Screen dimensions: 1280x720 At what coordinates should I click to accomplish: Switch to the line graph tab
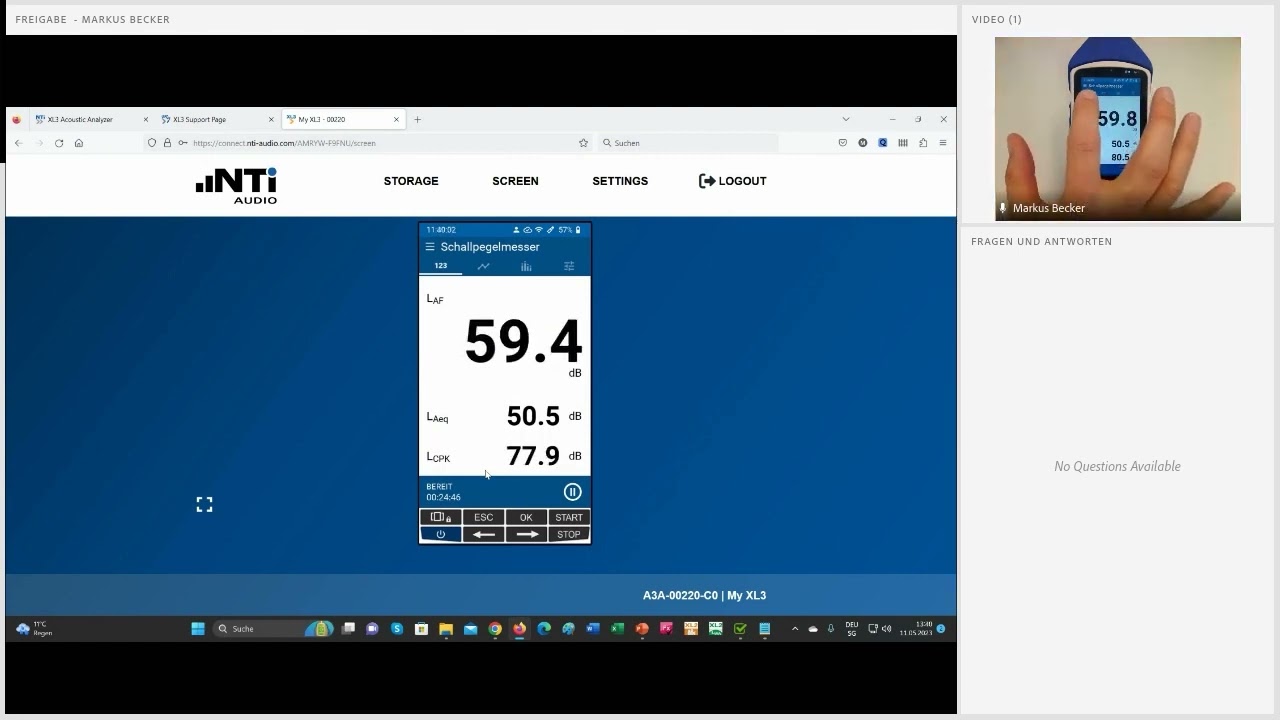point(483,266)
